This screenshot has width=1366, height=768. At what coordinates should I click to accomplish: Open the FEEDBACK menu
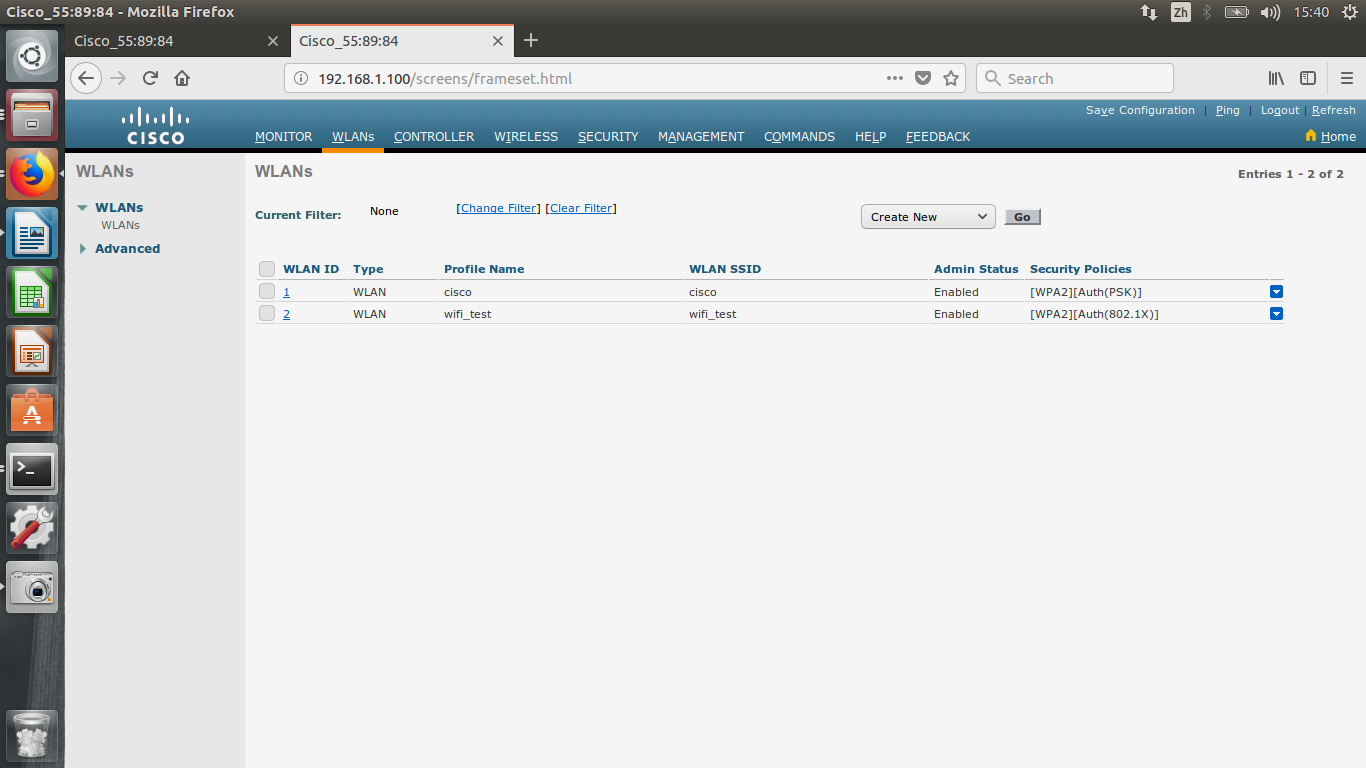tap(938, 137)
